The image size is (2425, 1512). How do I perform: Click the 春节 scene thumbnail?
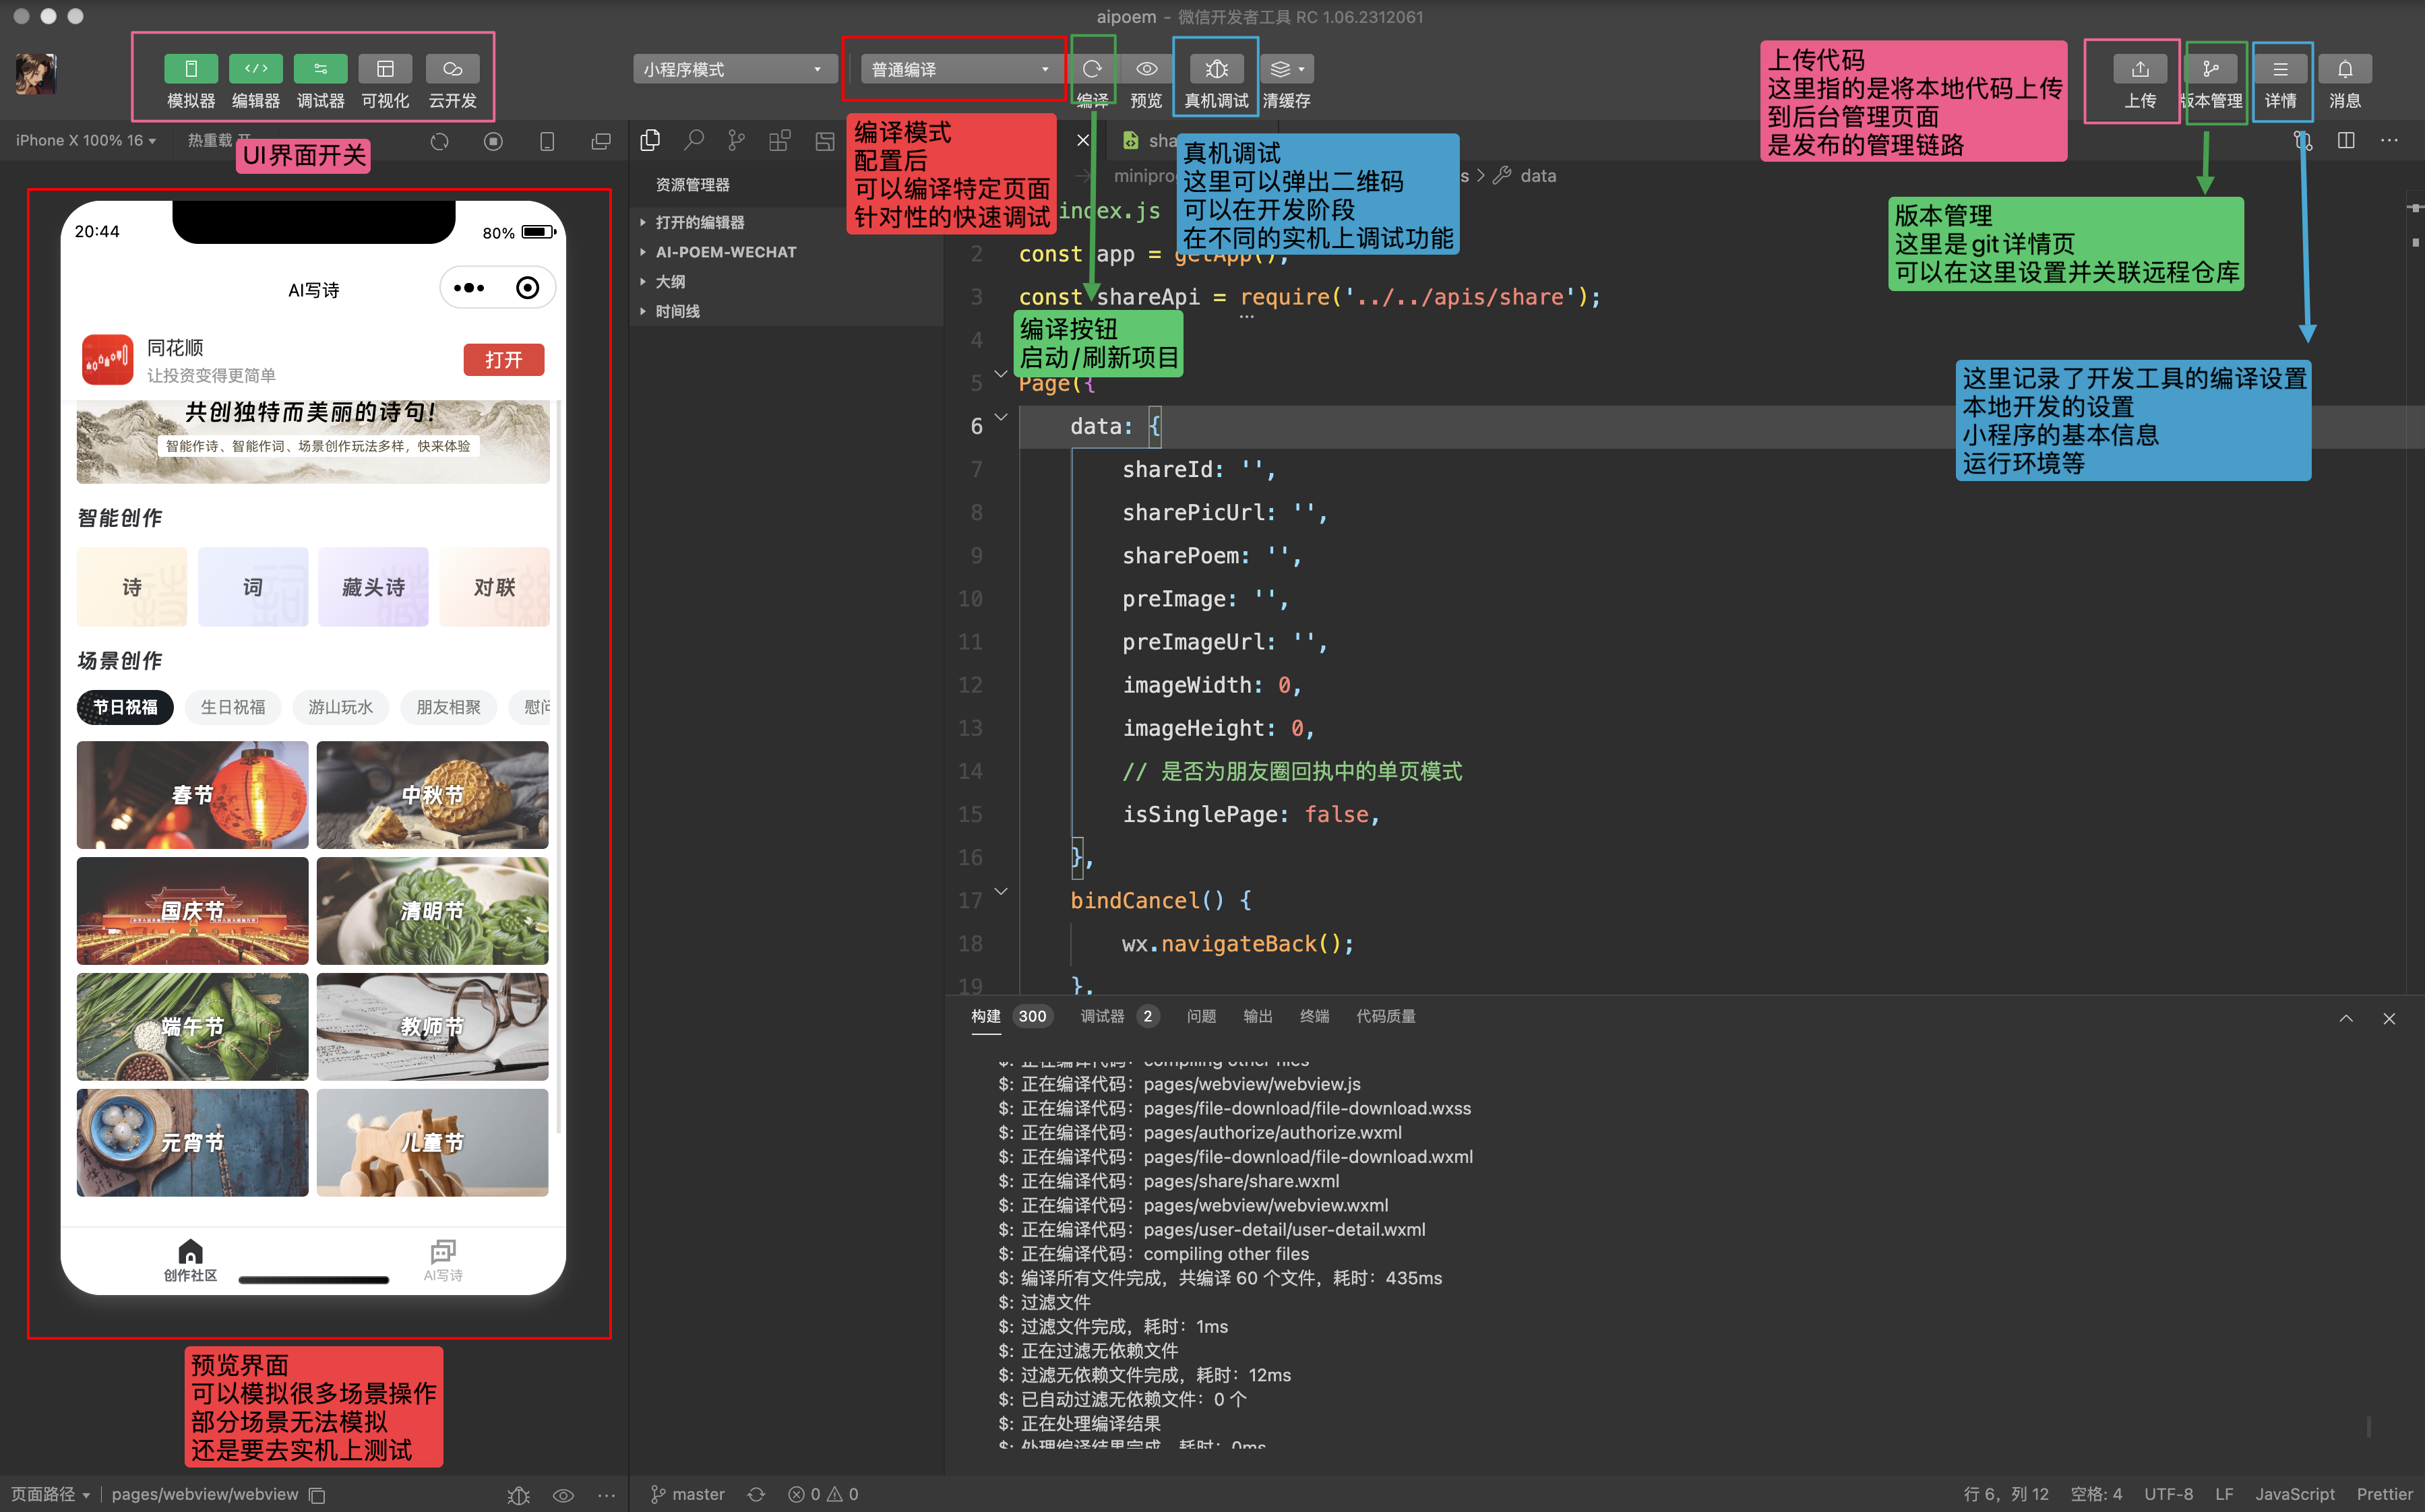[x=192, y=795]
